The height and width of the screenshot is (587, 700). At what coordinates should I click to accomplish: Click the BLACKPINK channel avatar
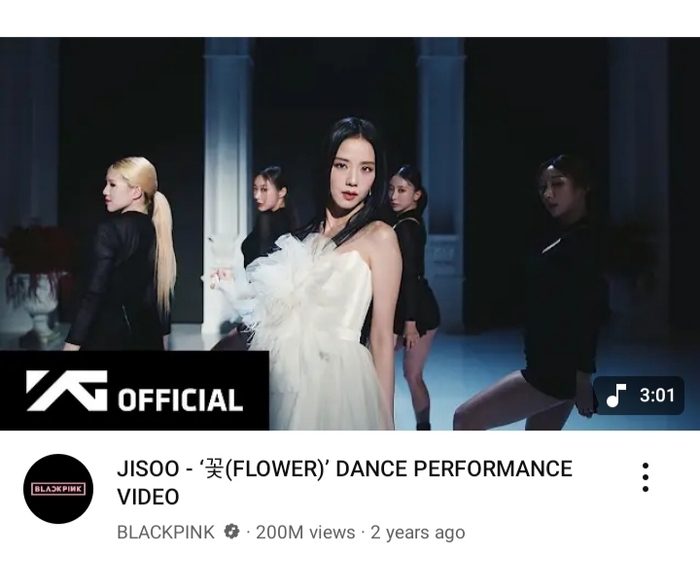tap(58, 489)
